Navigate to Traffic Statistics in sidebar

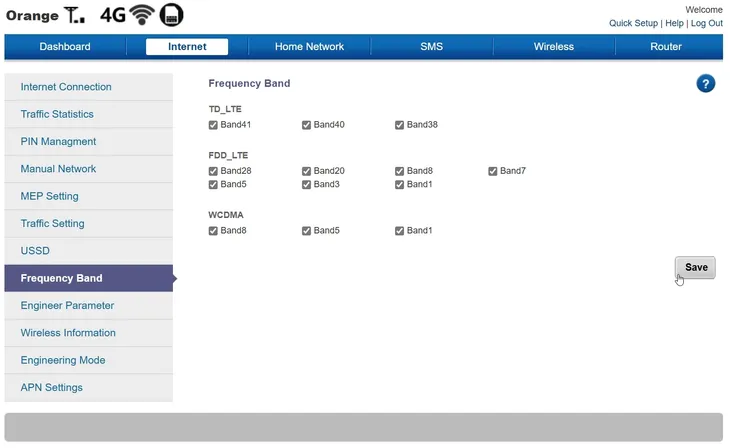tap(57, 114)
